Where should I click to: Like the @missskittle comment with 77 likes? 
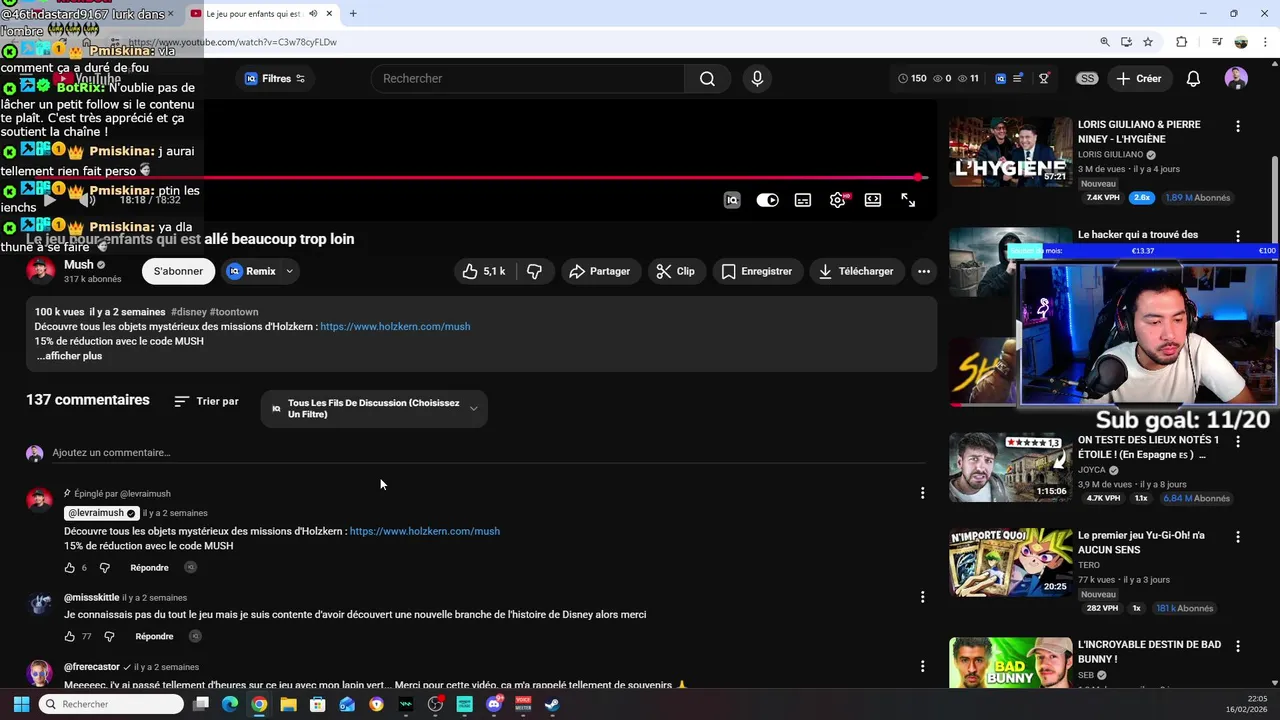tap(70, 636)
